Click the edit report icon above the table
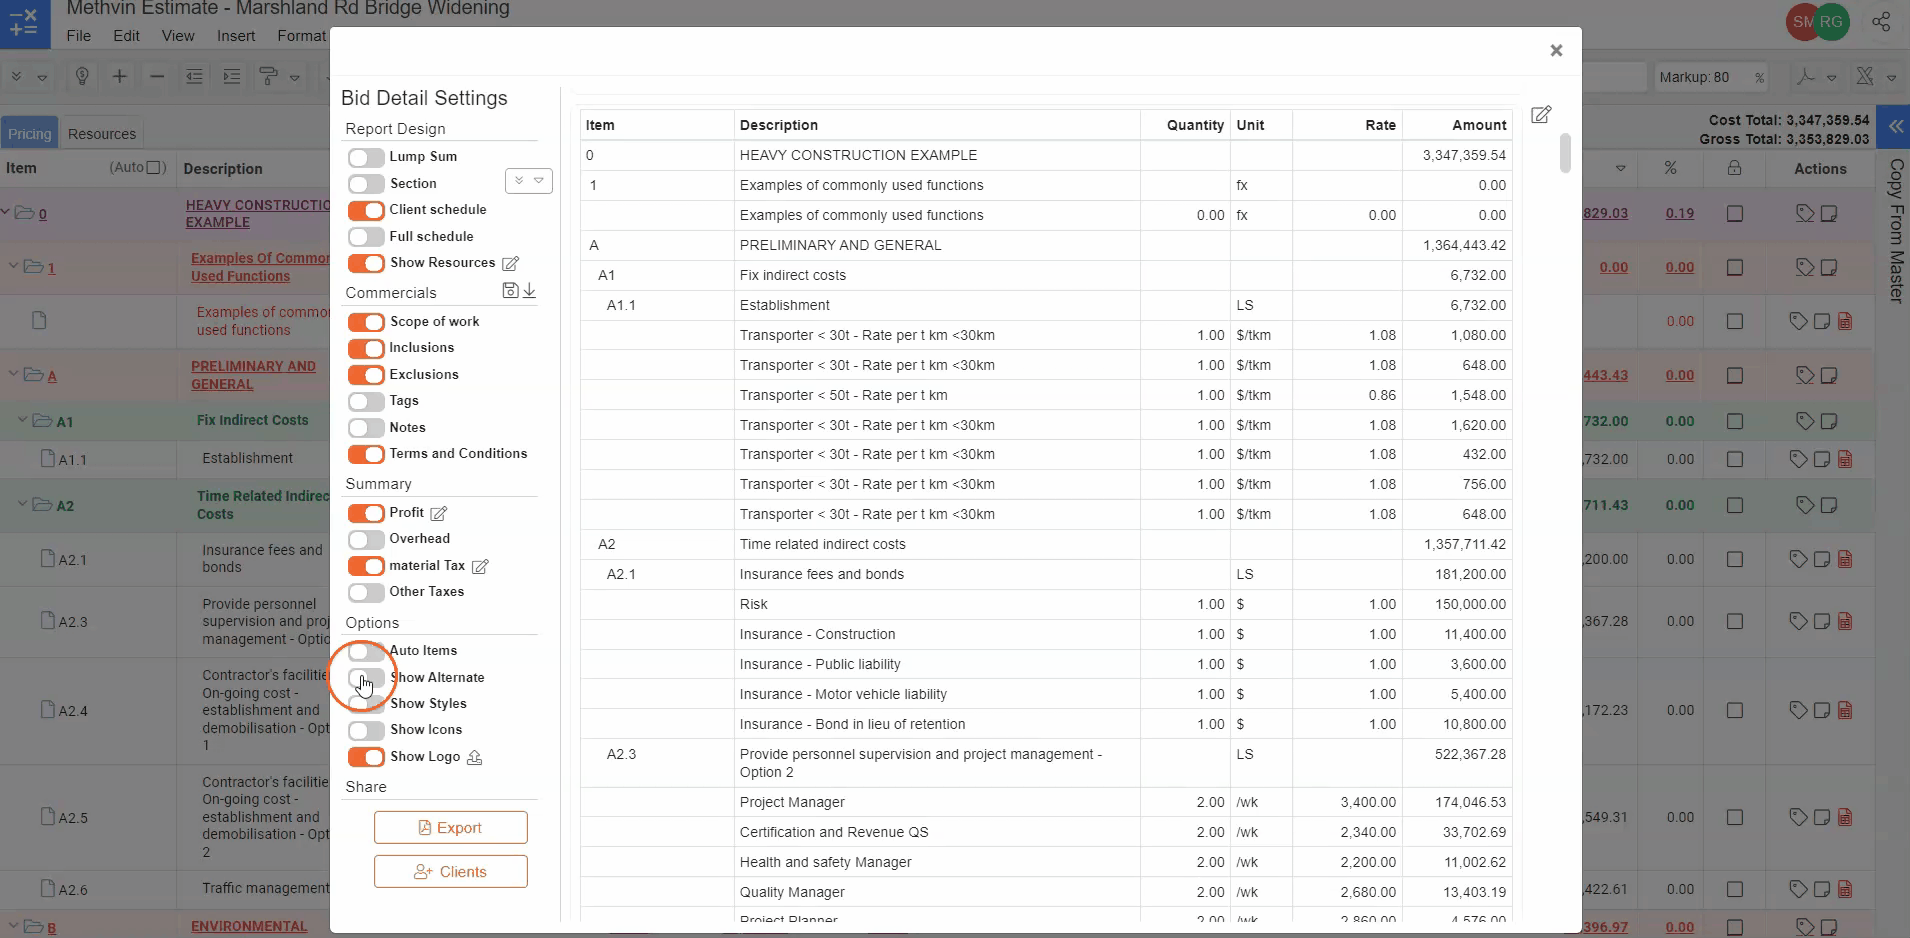Screen dimensions: 1910x938 coord(1541,115)
